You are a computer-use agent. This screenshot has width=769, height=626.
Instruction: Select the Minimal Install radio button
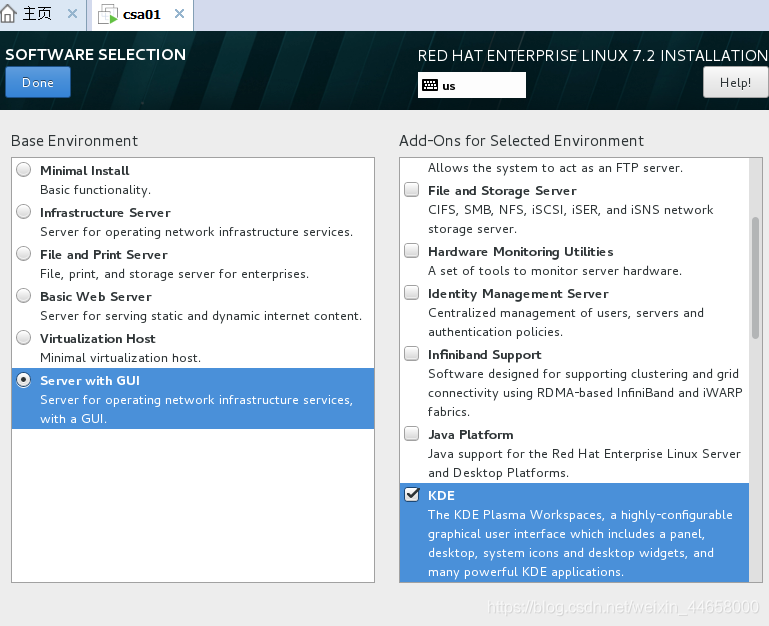tap(24, 170)
